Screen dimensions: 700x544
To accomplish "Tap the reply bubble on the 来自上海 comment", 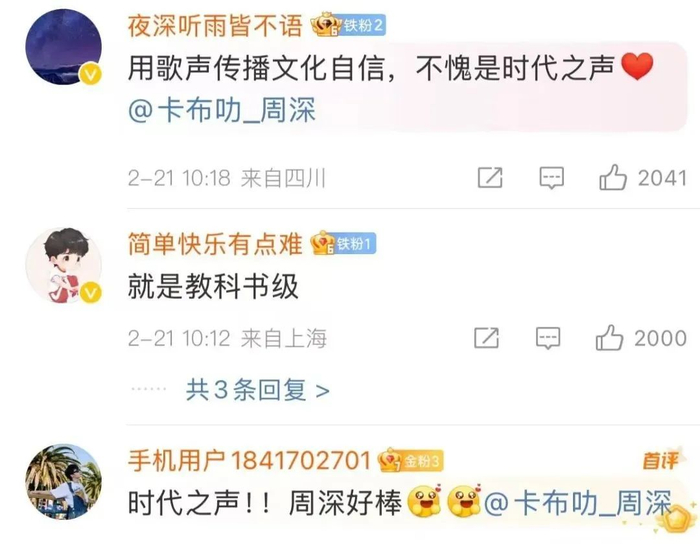I will pos(548,338).
